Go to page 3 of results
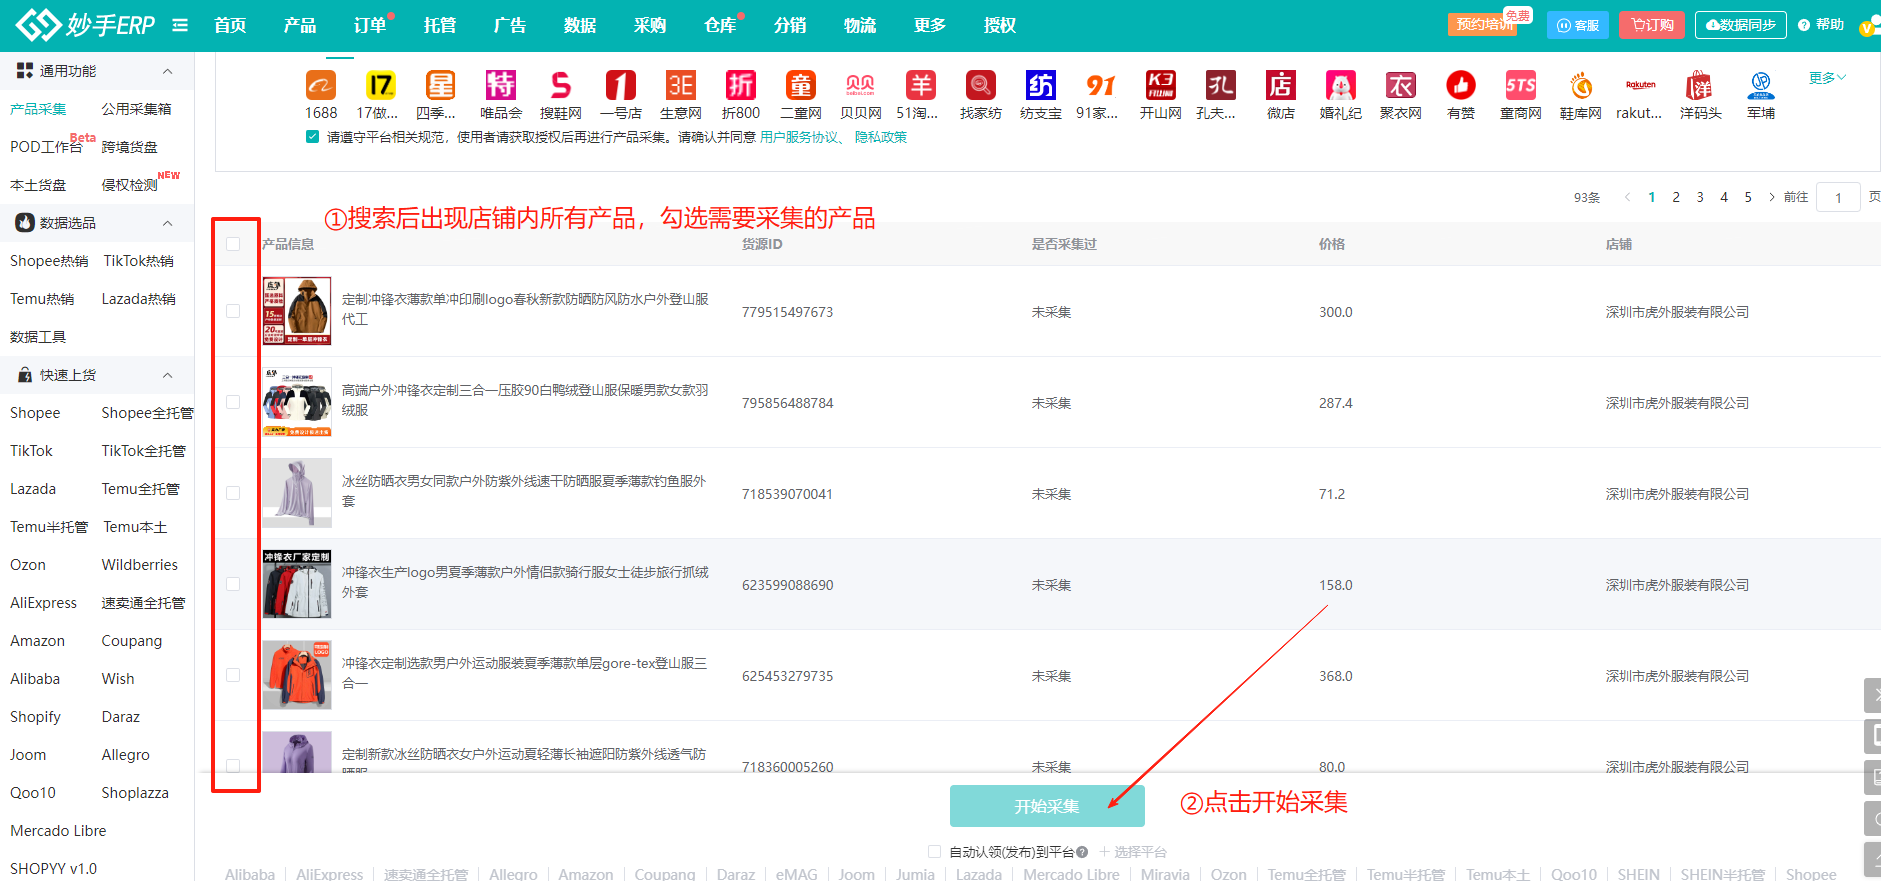Image resolution: width=1881 pixels, height=881 pixels. 1700,197
